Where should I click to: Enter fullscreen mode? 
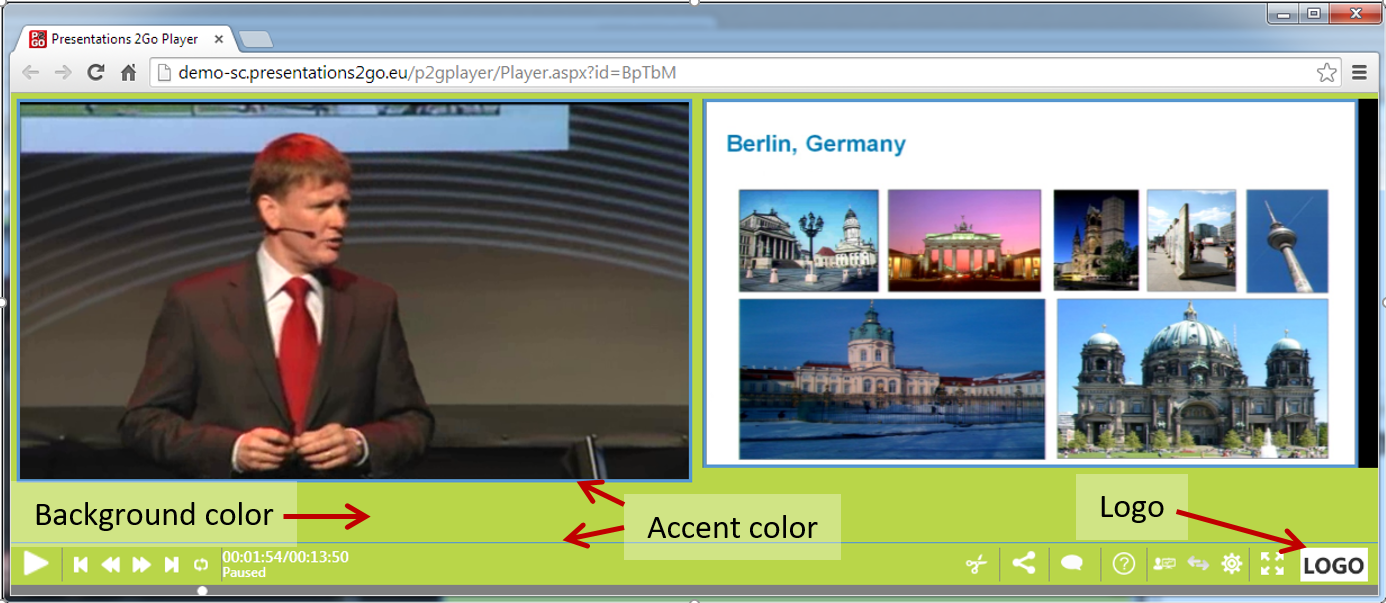coord(1272,564)
